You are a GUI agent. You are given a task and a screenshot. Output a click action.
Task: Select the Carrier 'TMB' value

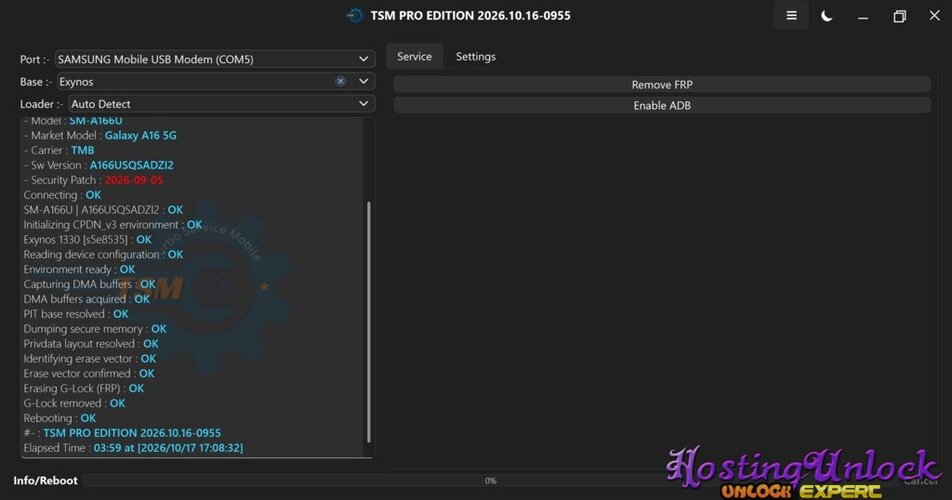click(83, 150)
